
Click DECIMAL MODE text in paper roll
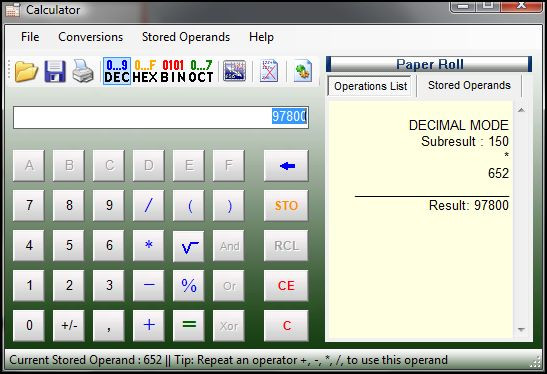pyautogui.click(x=459, y=125)
